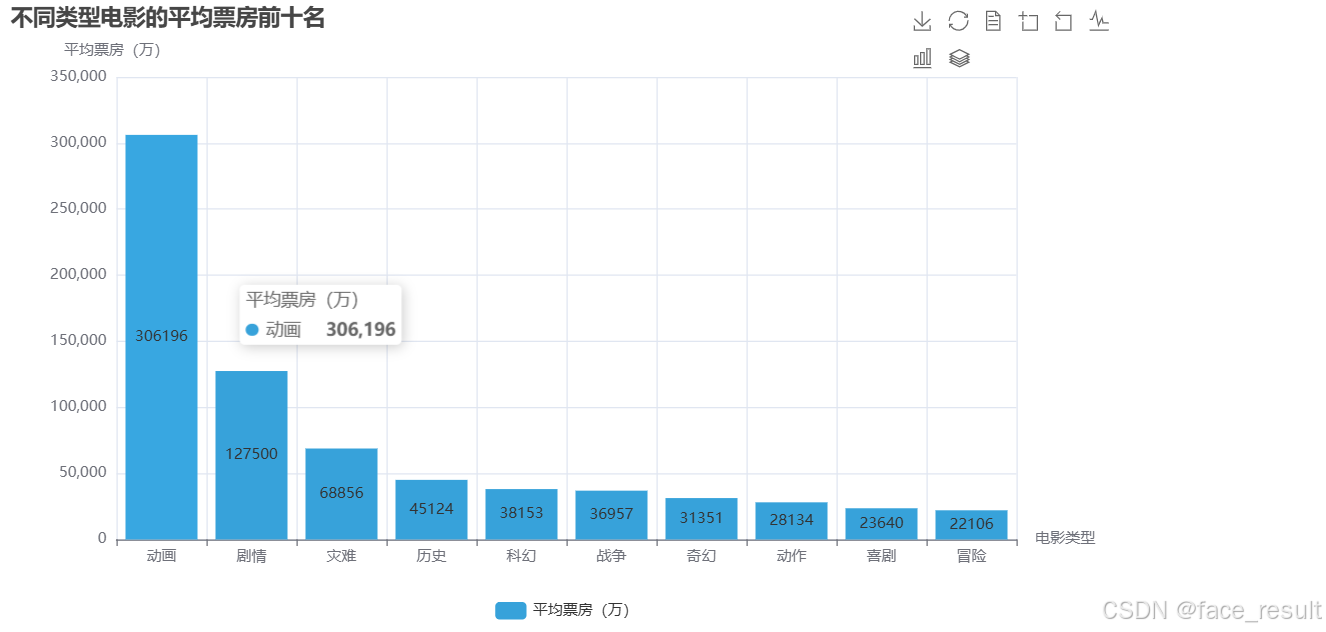The width and height of the screenshot is (1326, 632).
Task: Click the 250,000 y-axis tick label
Action: point(78,208)
